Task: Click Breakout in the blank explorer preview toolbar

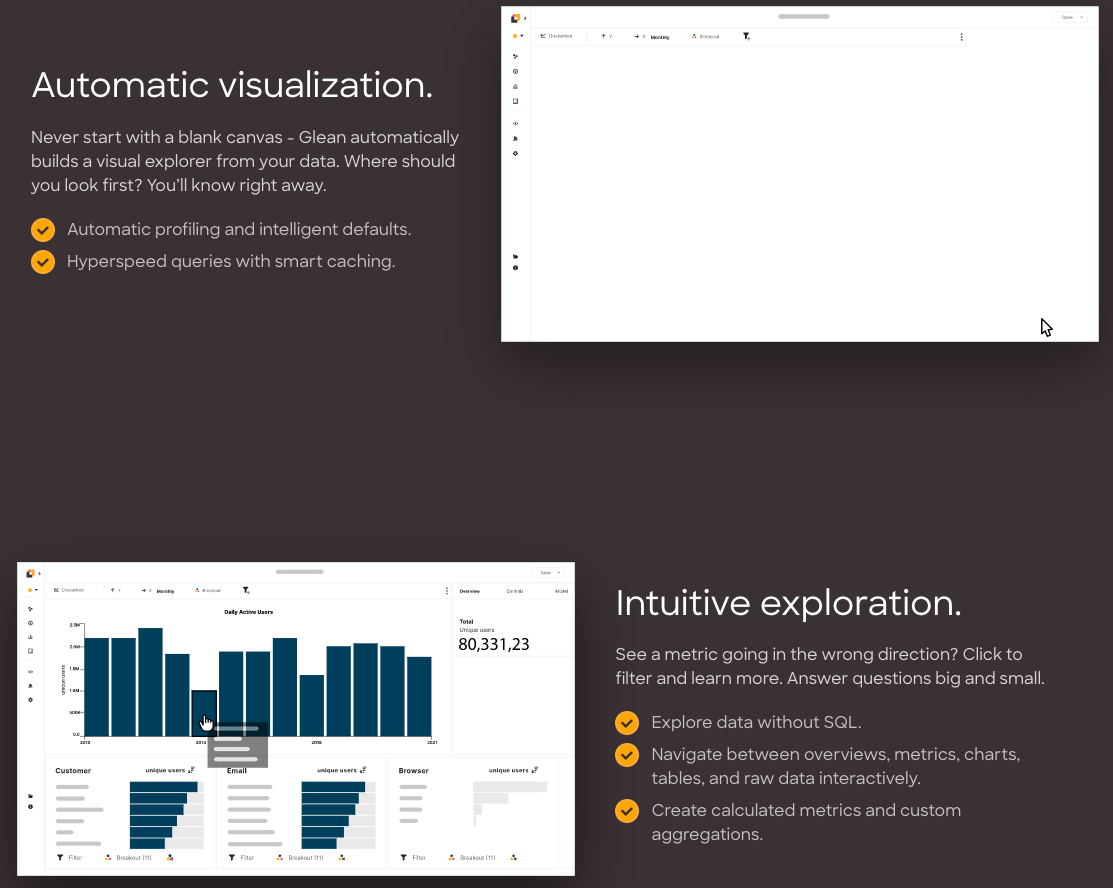Action: (x=706, y=36)
